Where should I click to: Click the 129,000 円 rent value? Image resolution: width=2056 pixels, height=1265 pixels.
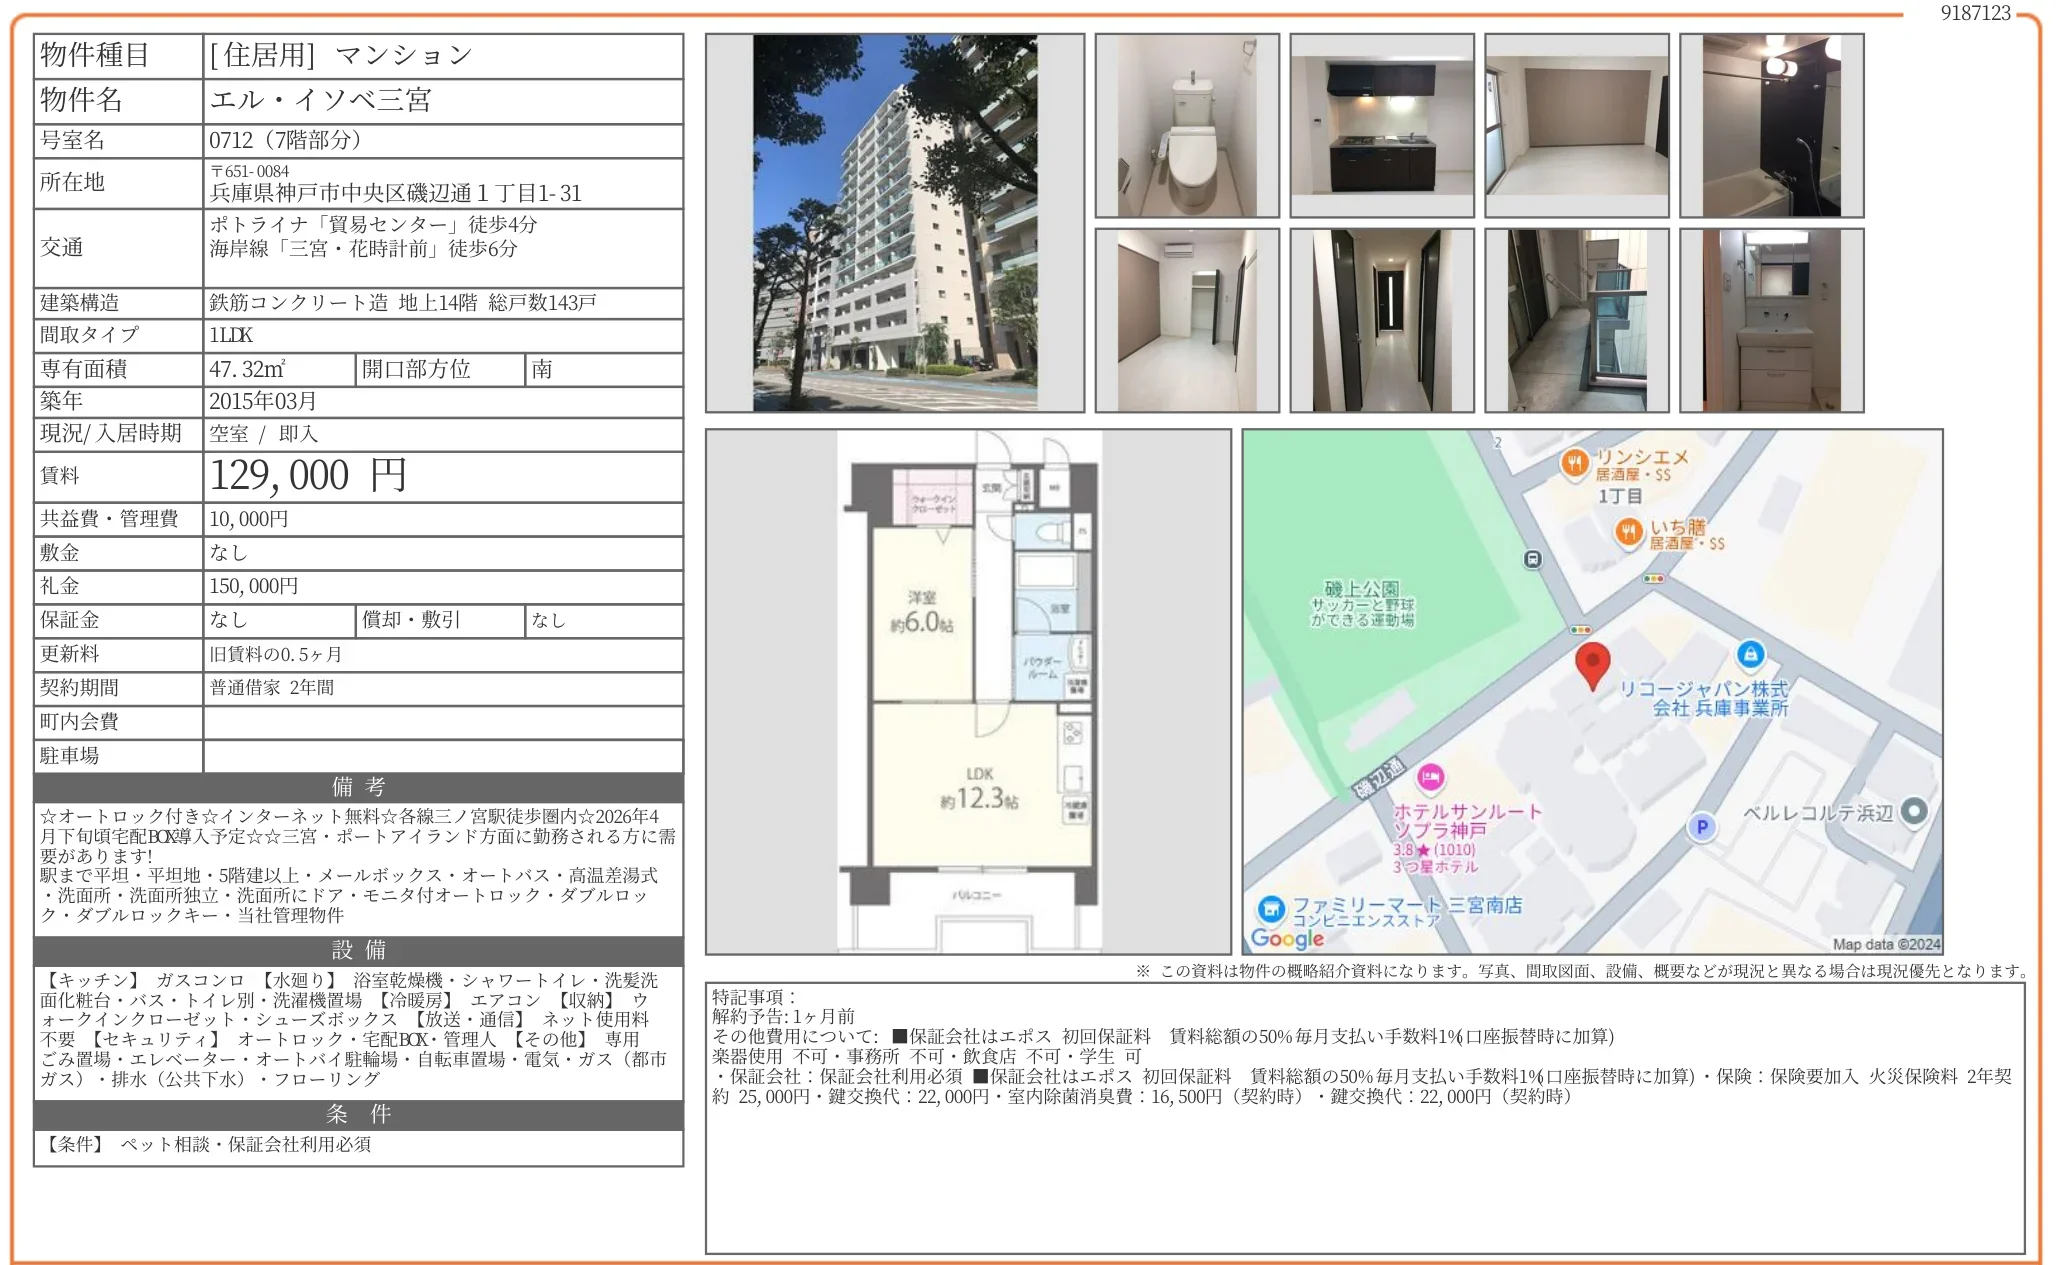(308, 476)
